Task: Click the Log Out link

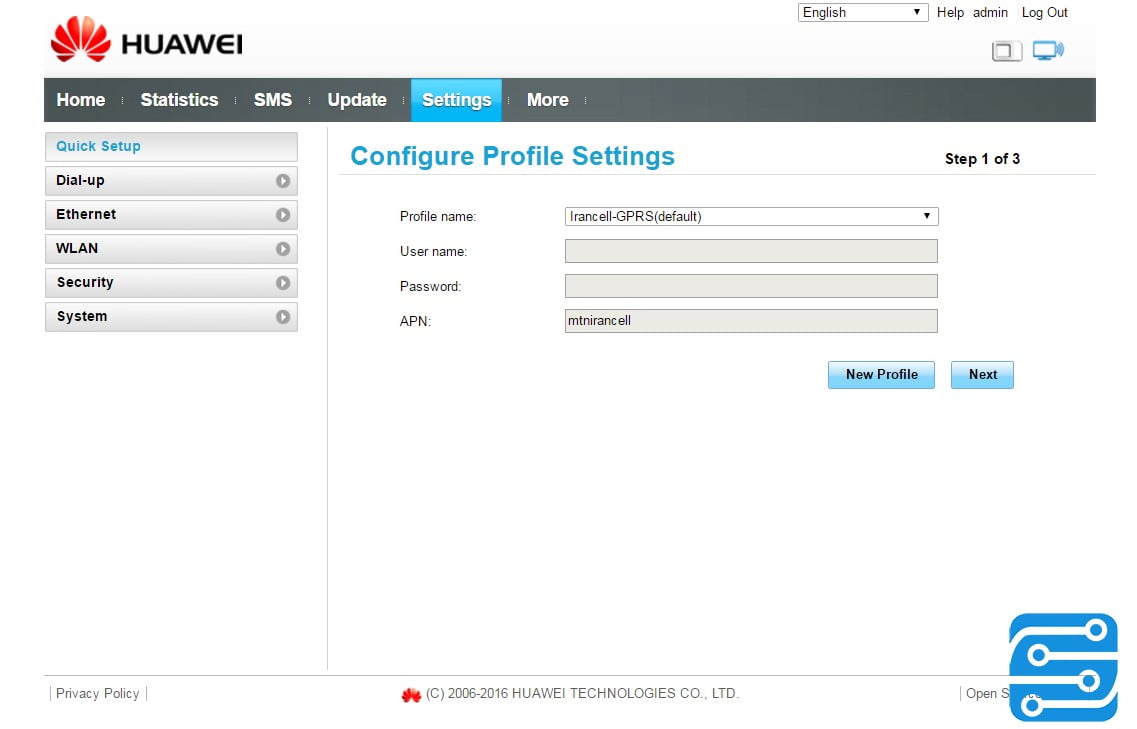Action: (1044, 13)
